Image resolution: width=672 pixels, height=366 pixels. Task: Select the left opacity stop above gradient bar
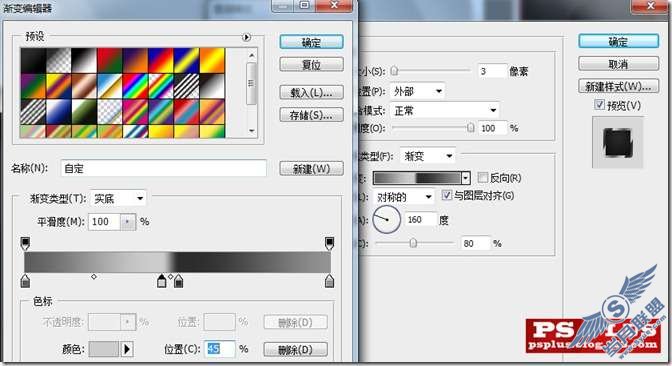[x=25, y=243]
